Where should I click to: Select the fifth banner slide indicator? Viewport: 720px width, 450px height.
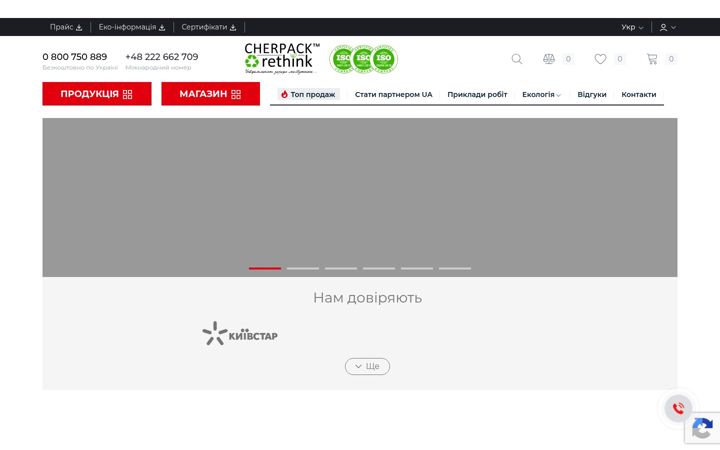click(x=417, y=268)
